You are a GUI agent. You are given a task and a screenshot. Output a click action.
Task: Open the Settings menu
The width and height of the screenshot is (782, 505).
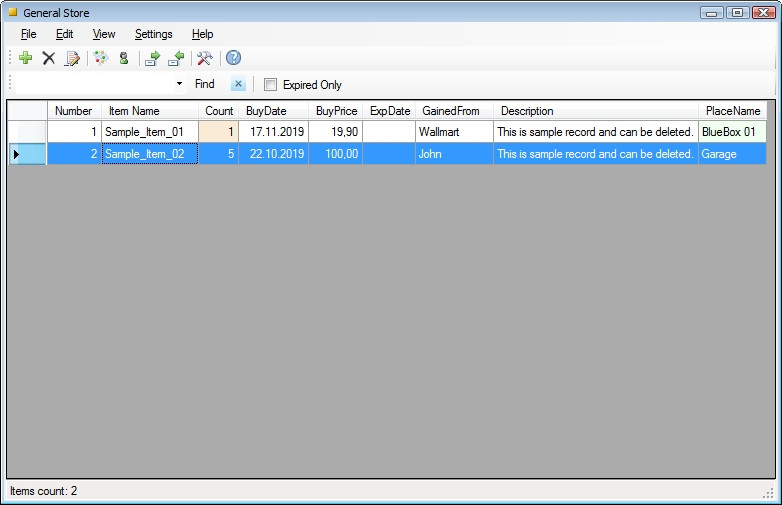point(154,34)
